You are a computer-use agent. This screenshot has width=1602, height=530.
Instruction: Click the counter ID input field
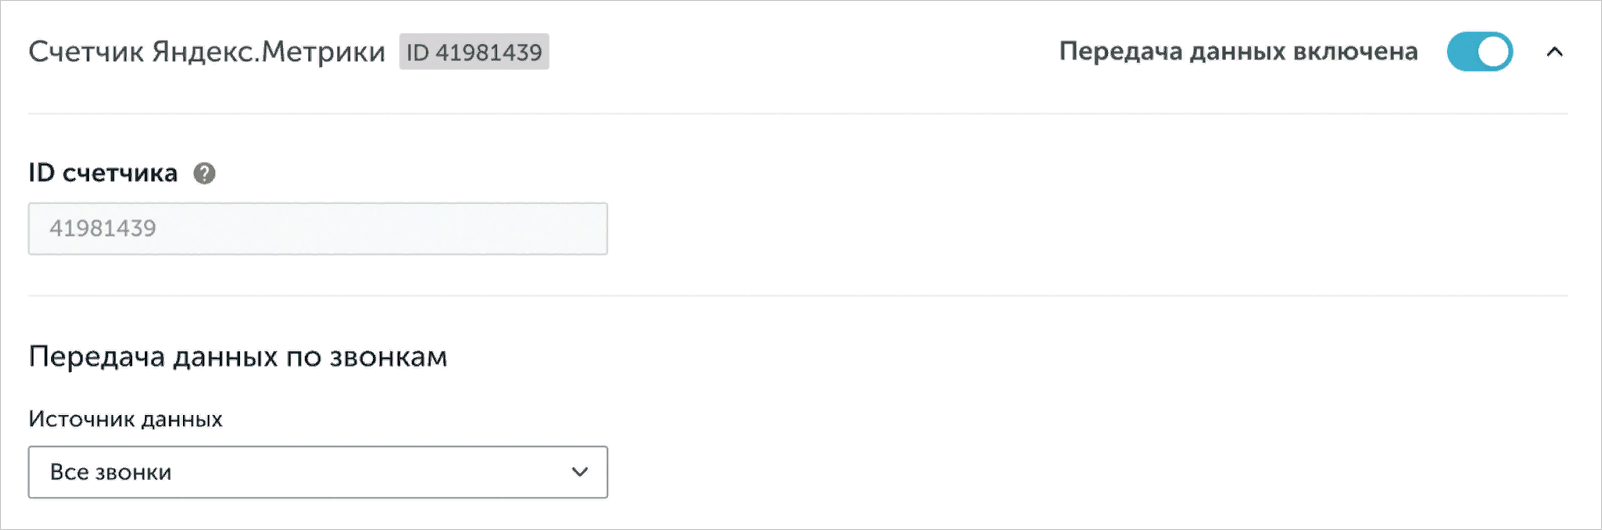317,229
